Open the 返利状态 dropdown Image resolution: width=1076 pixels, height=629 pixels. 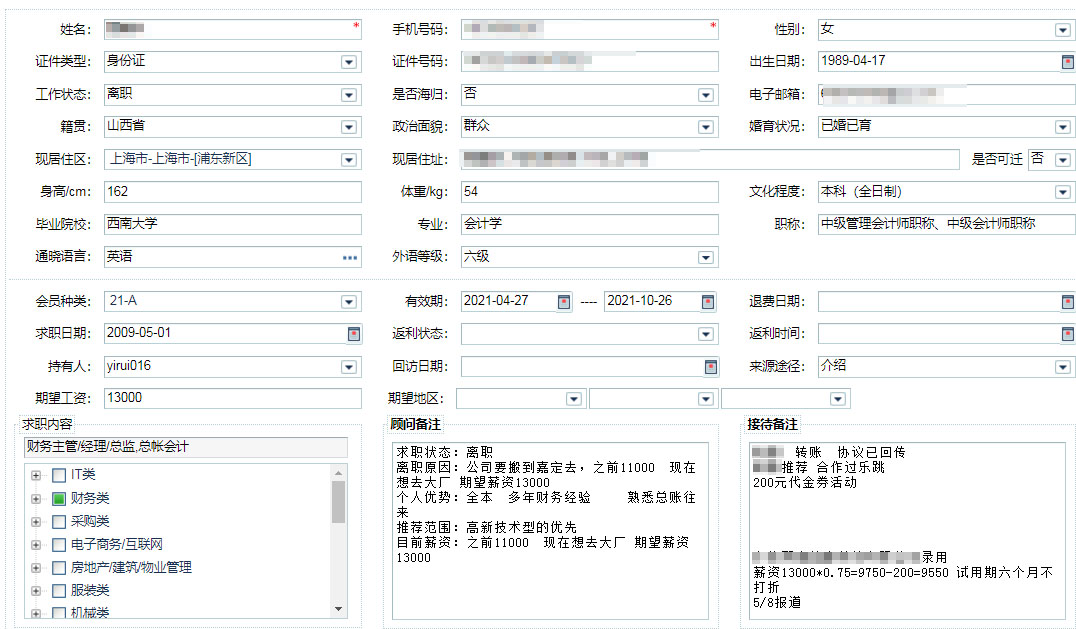click(x=705, y=334)
